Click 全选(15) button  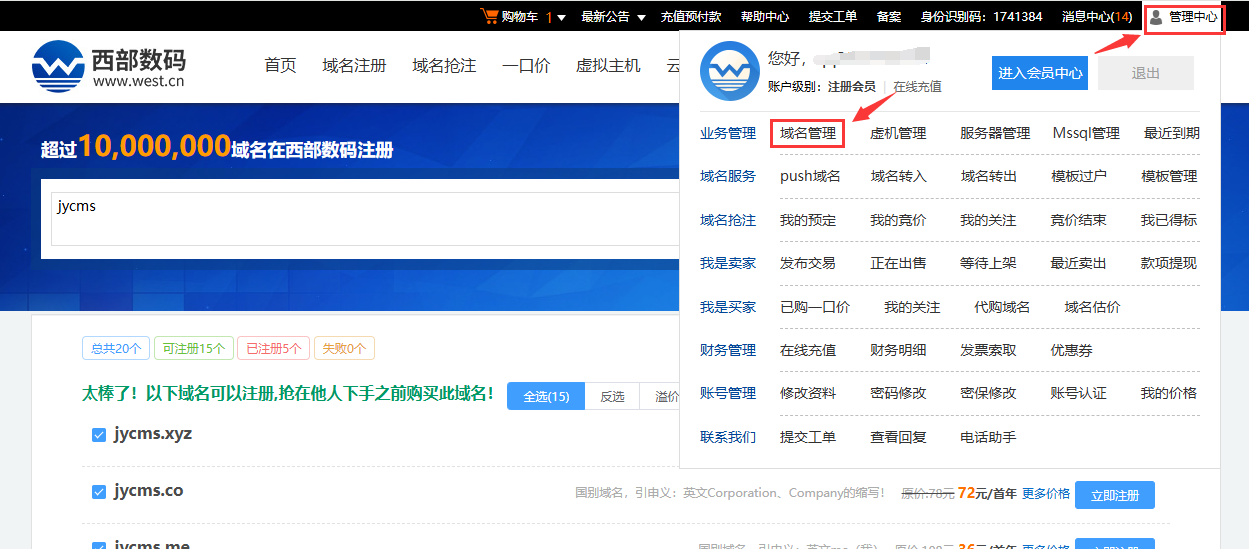click(546, 396)
